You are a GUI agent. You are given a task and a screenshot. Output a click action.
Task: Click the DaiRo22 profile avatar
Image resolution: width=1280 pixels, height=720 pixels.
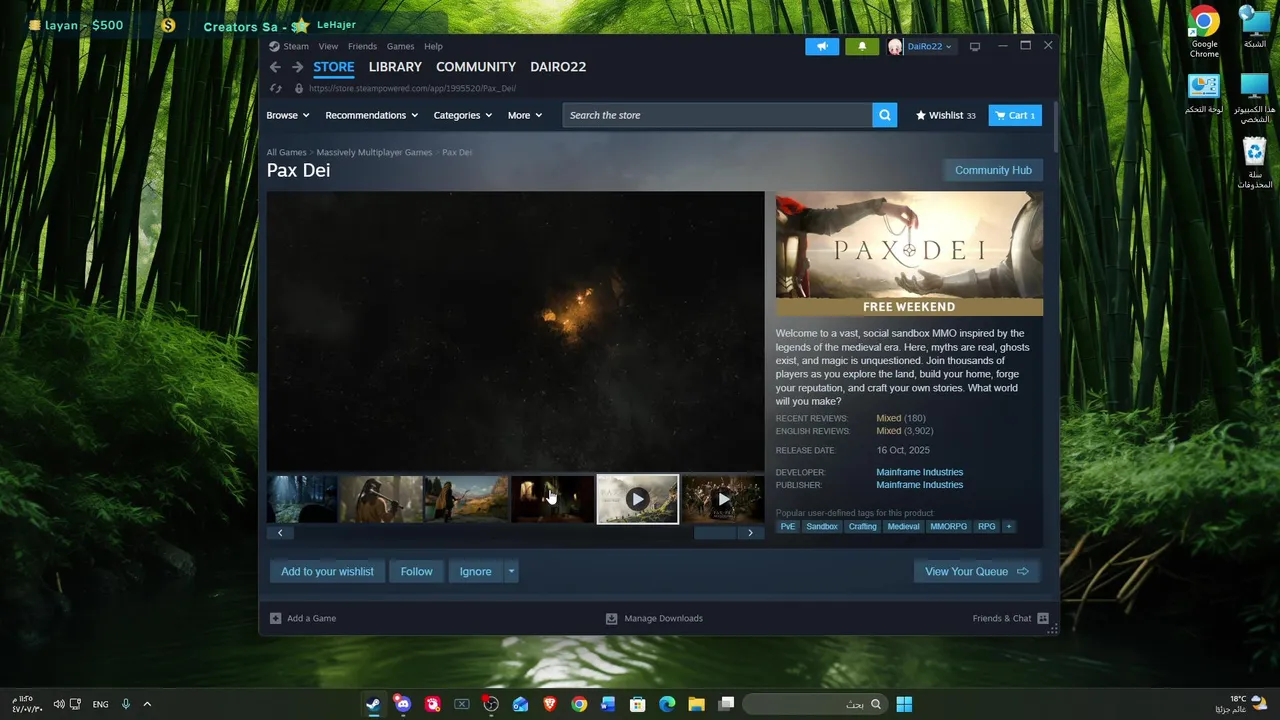coord(895,47)
